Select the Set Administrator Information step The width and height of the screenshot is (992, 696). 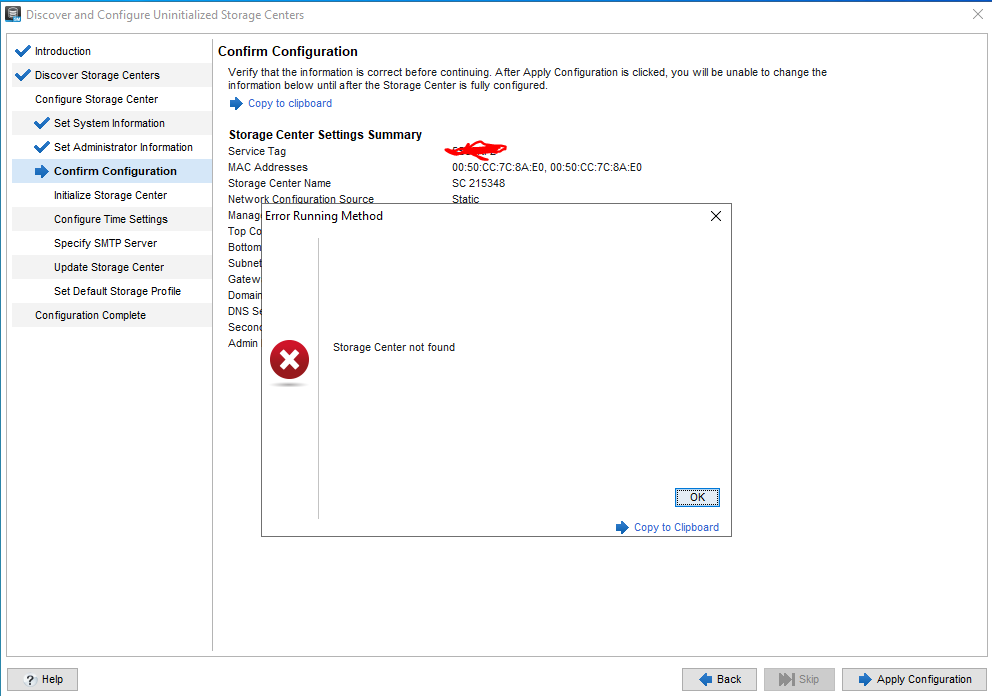(123, 147)
